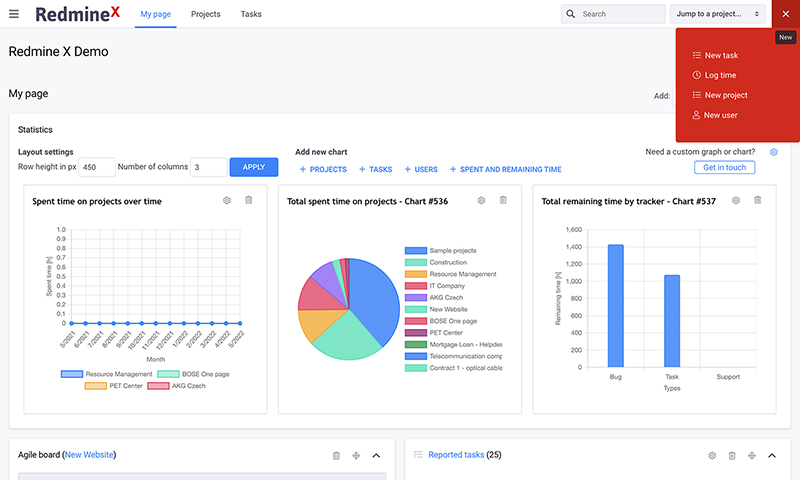Add Spent and remaining time chart
This screenshot has height=480, width=800.
click(x=506, y=169)
